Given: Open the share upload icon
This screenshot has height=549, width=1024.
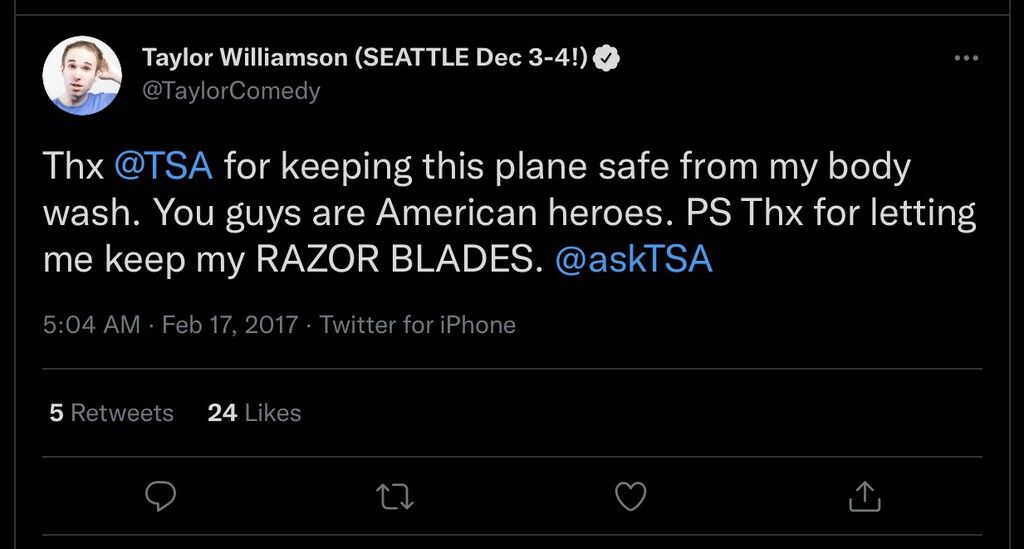Looking at the screenshot, I should coord(865,496).
